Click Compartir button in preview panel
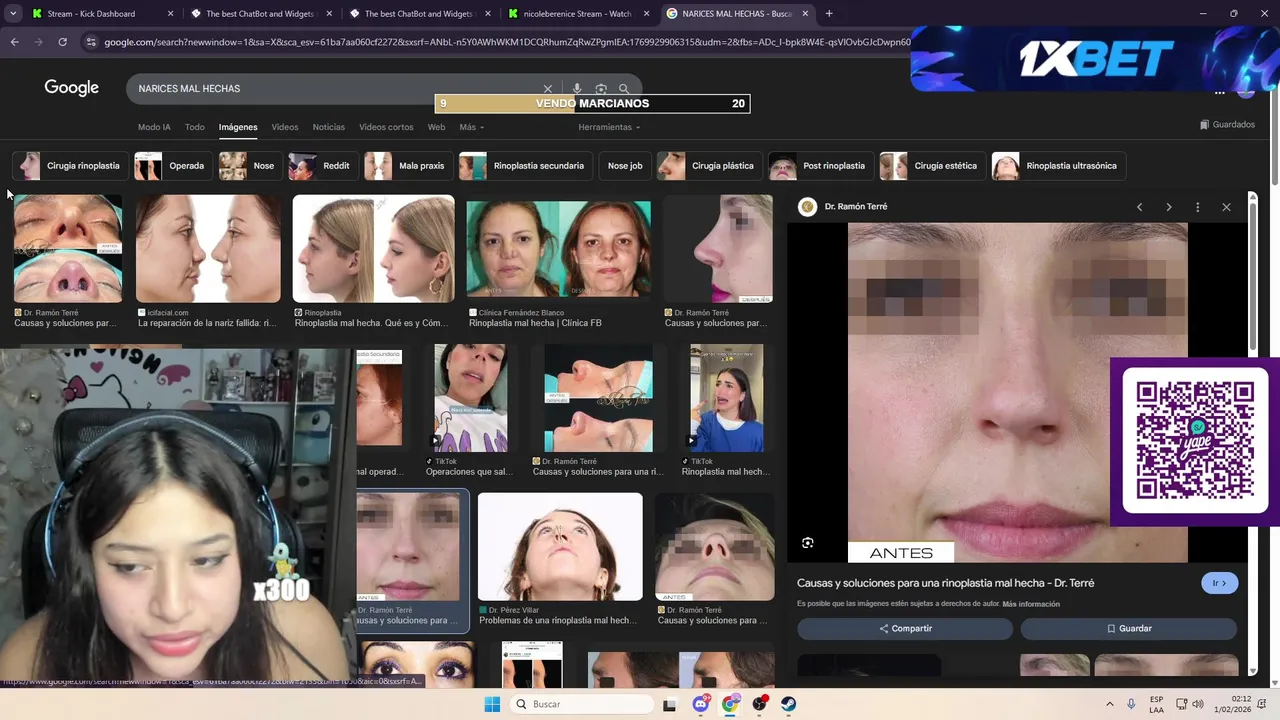Screen dimensions: 1280x720 (905, 629)
